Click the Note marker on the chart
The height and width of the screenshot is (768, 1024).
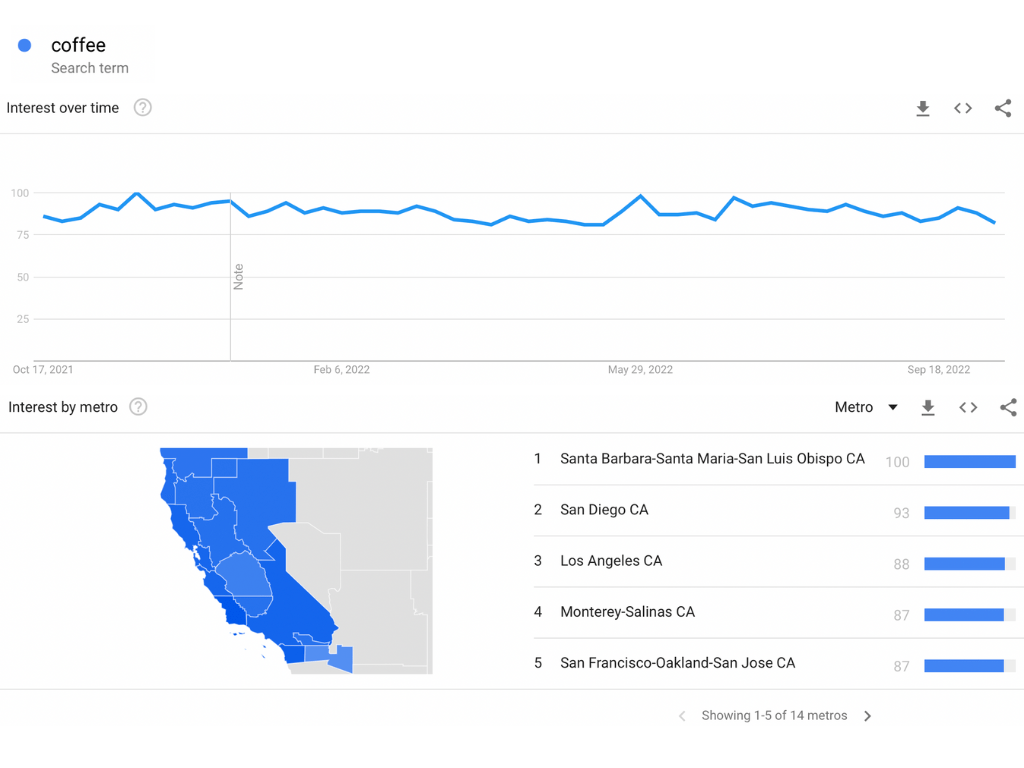(238, 277)
